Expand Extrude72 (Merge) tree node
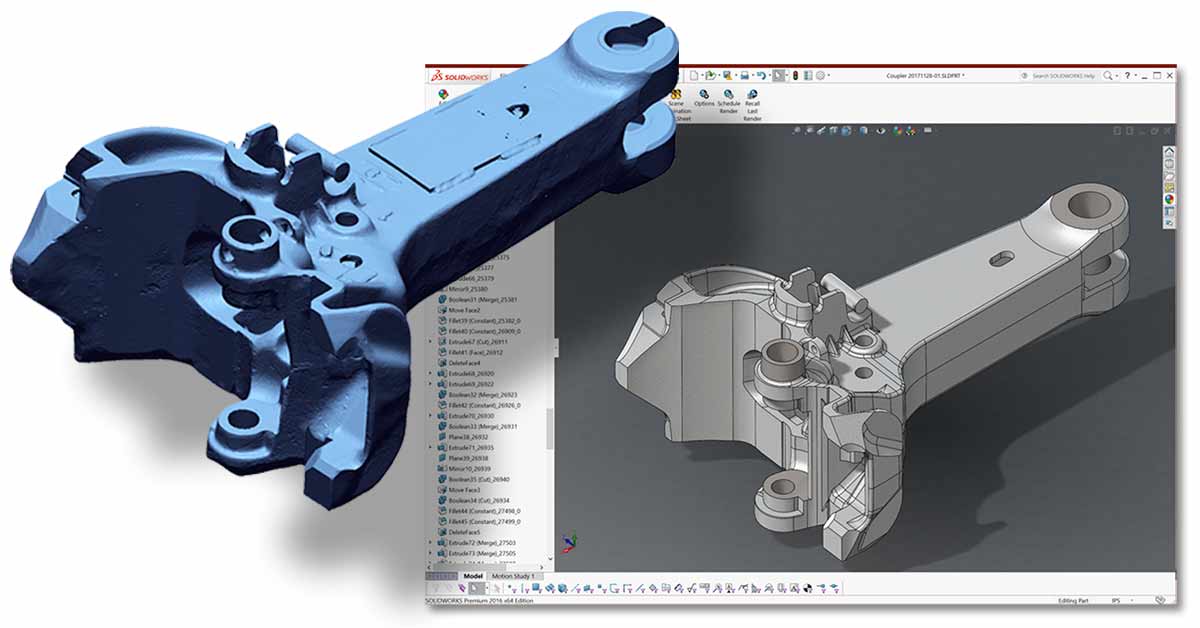The height and width of the screenshot is (628, 1200). click(431, 541)
